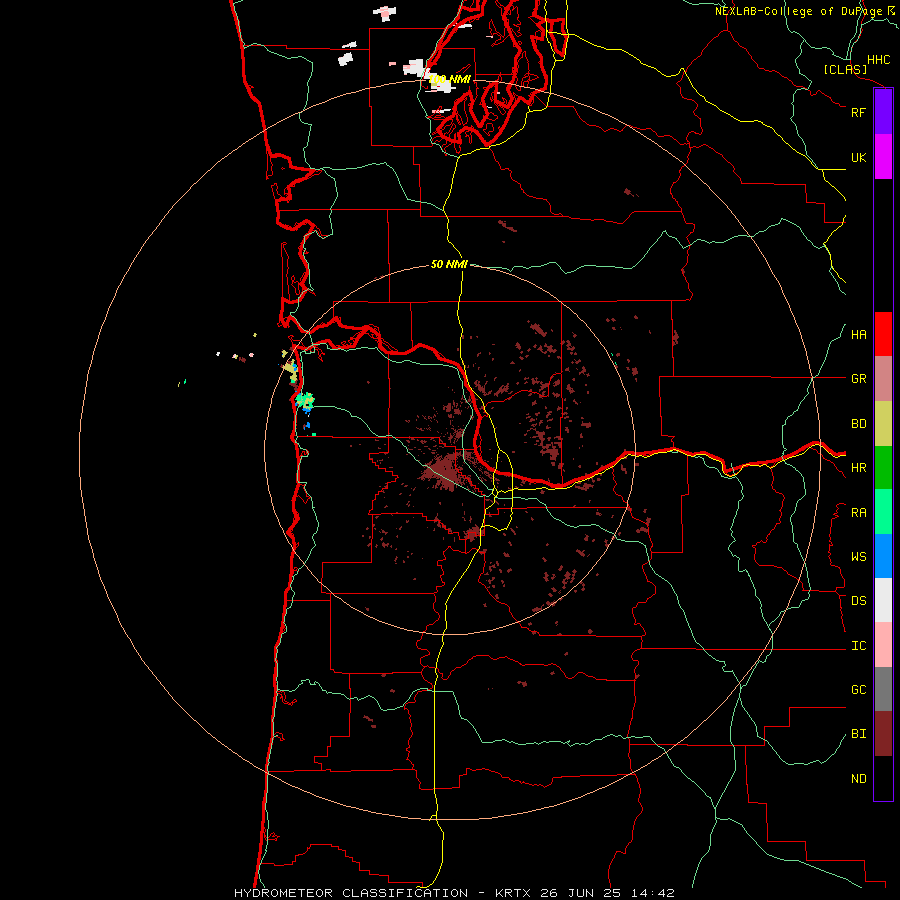Screen dimensions: 900x900
Task: Click the BI dark red legend swatch
Action: click(883, 734)
